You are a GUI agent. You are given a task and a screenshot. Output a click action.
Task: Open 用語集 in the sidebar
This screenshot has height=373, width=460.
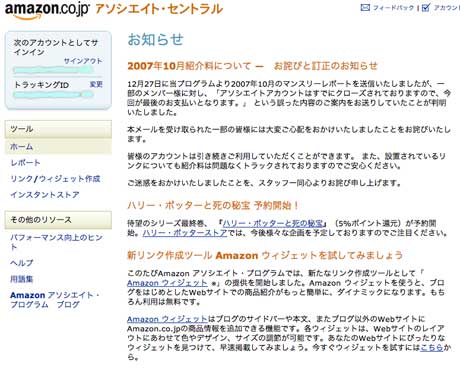pyautogui.click(x=22, y=279)
